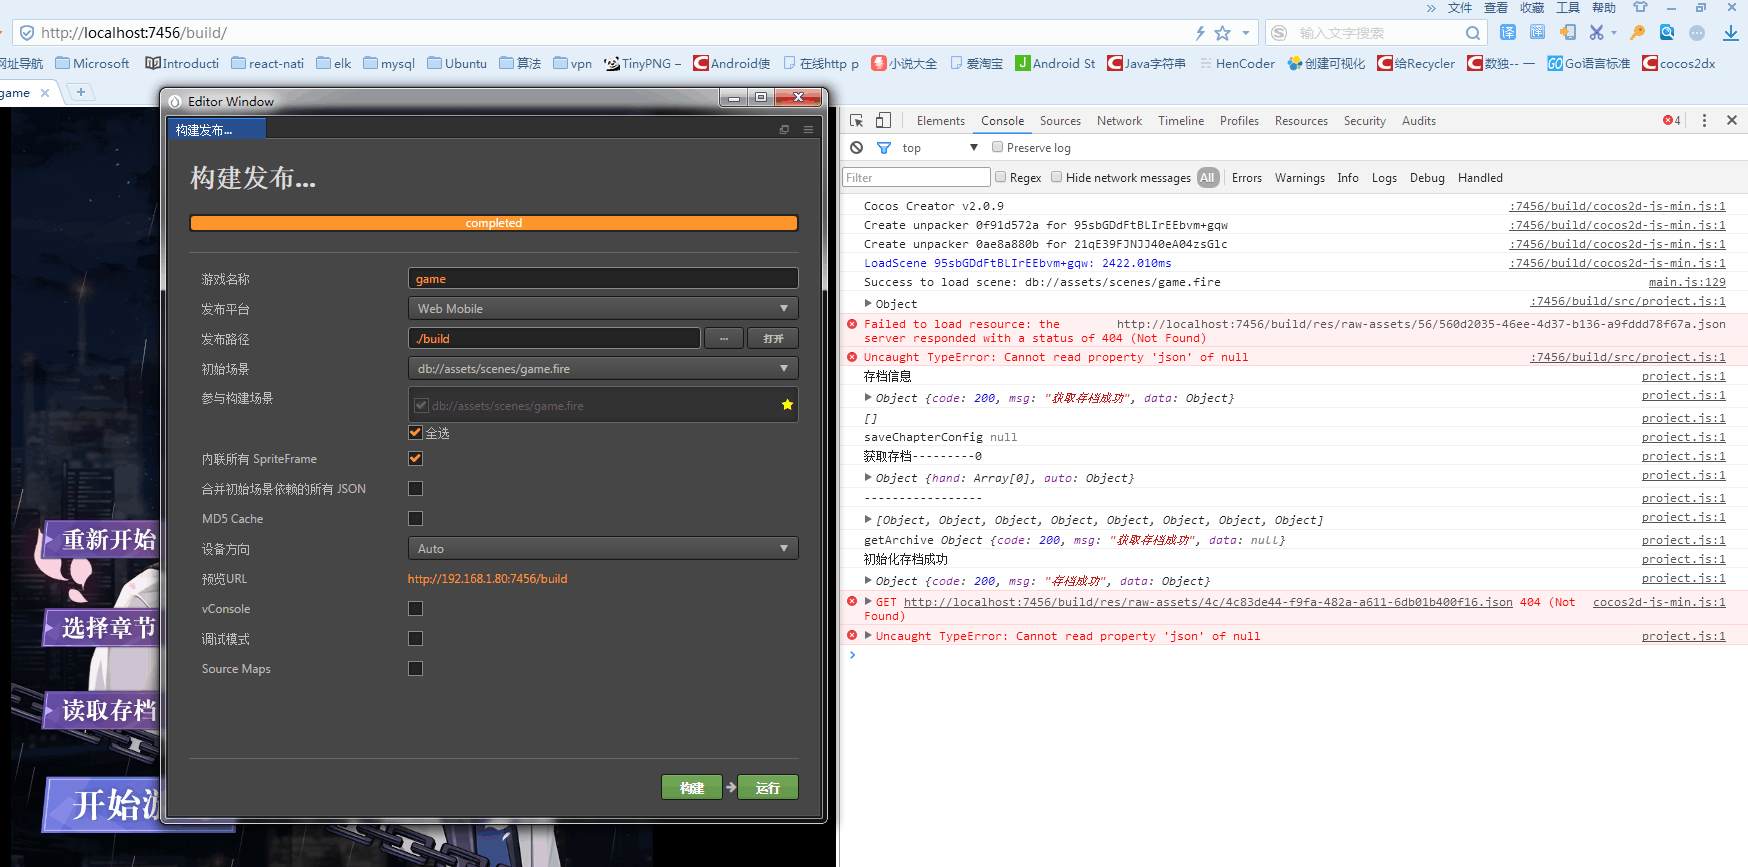
Task: Open browser downloads with the arrow icon
Action: [1731, 33]
